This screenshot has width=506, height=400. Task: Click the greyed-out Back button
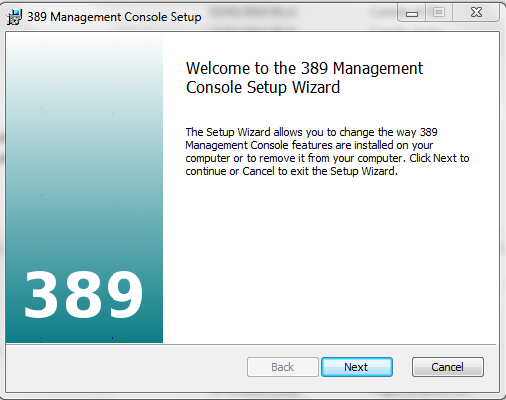coord(283,367)
